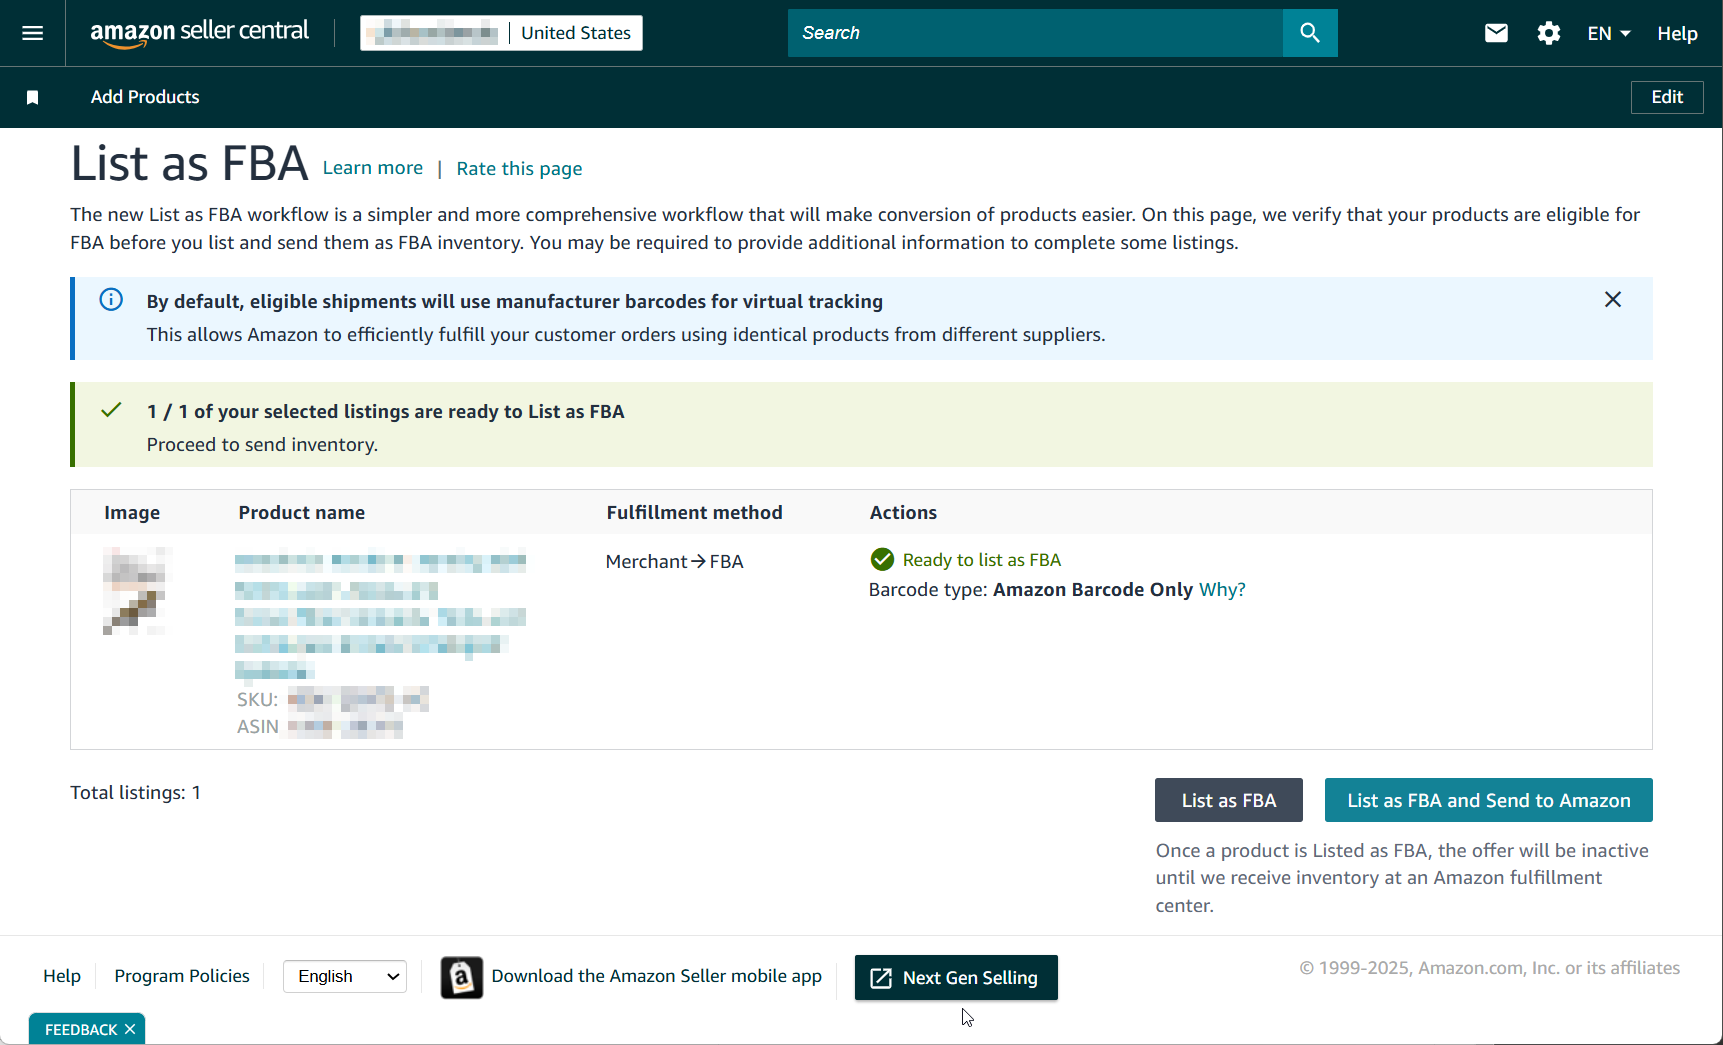Image resolution: width=1723 pixels, height=1045 pixels.
Task: Click the blurred product thumbnail image
Action: [137, 591]
